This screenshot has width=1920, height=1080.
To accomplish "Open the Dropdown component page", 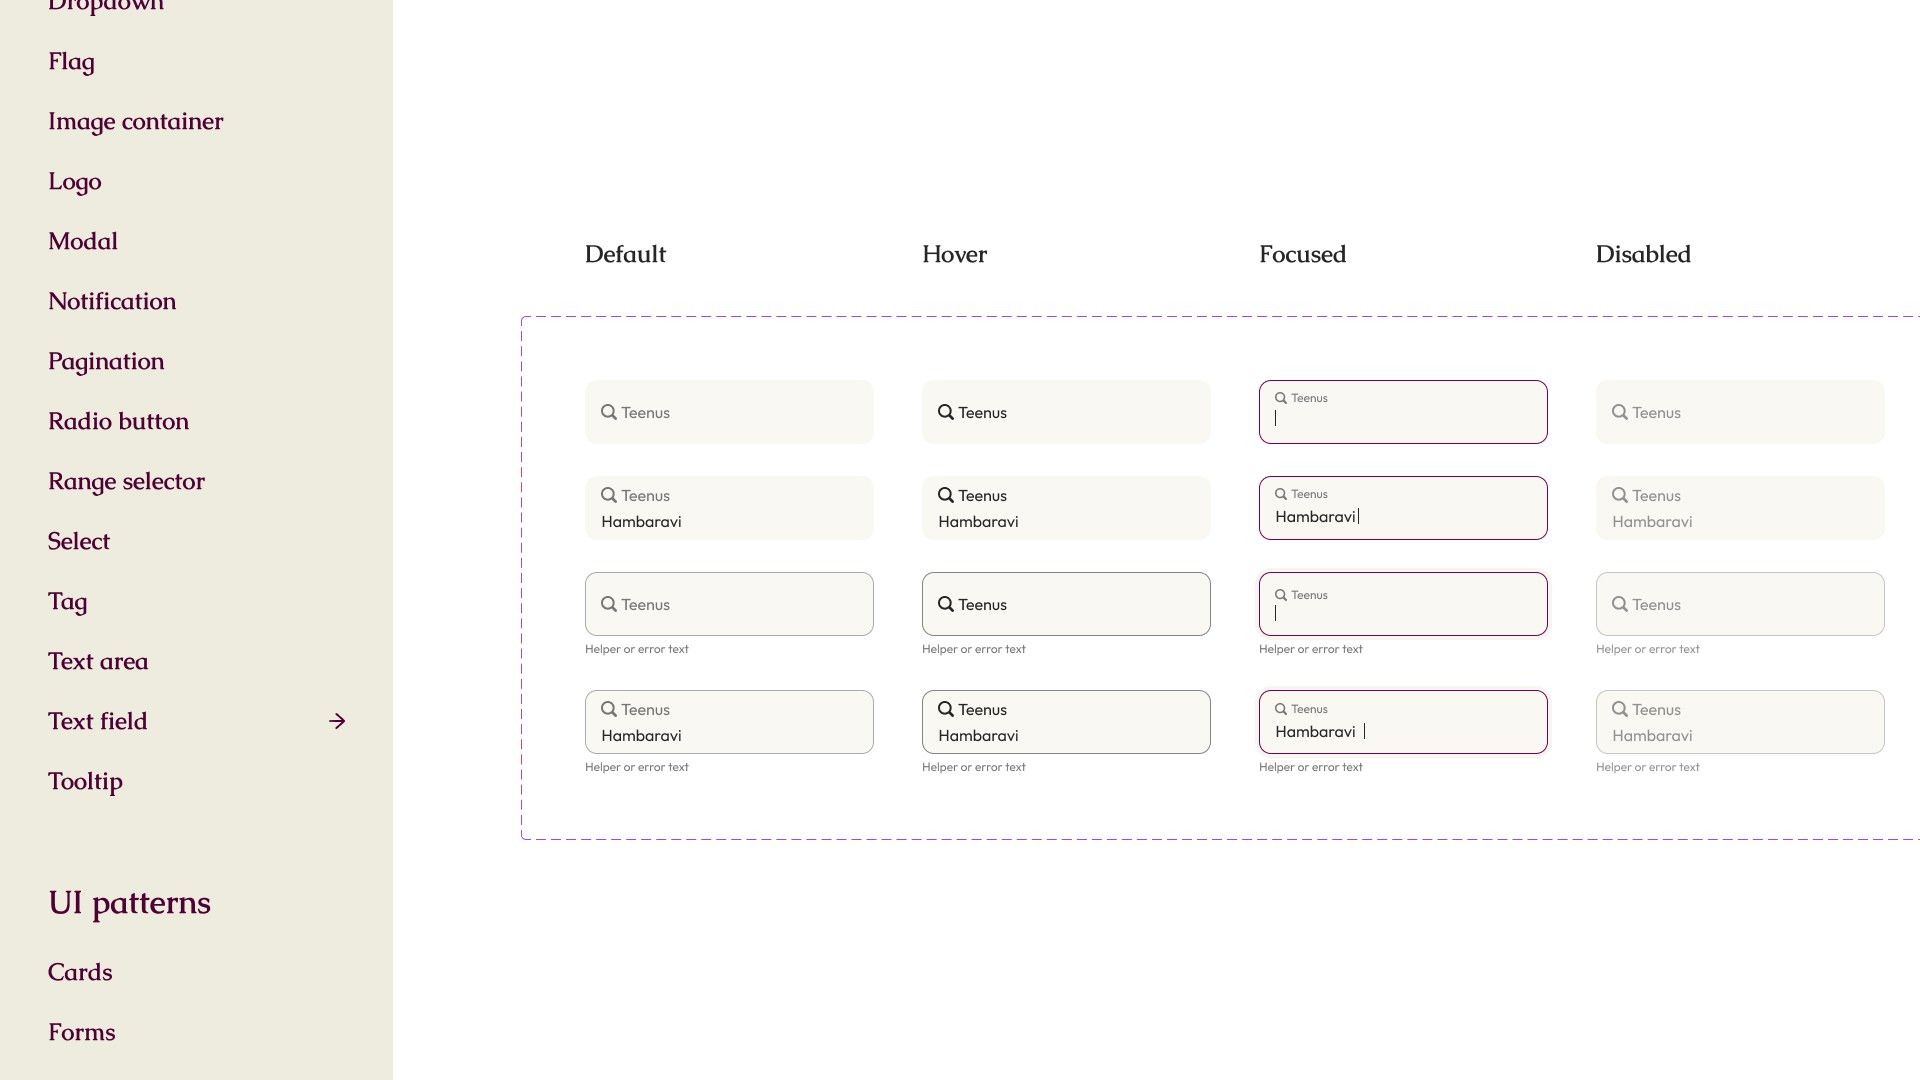I will pyautogui.click(x=105, y=6).
